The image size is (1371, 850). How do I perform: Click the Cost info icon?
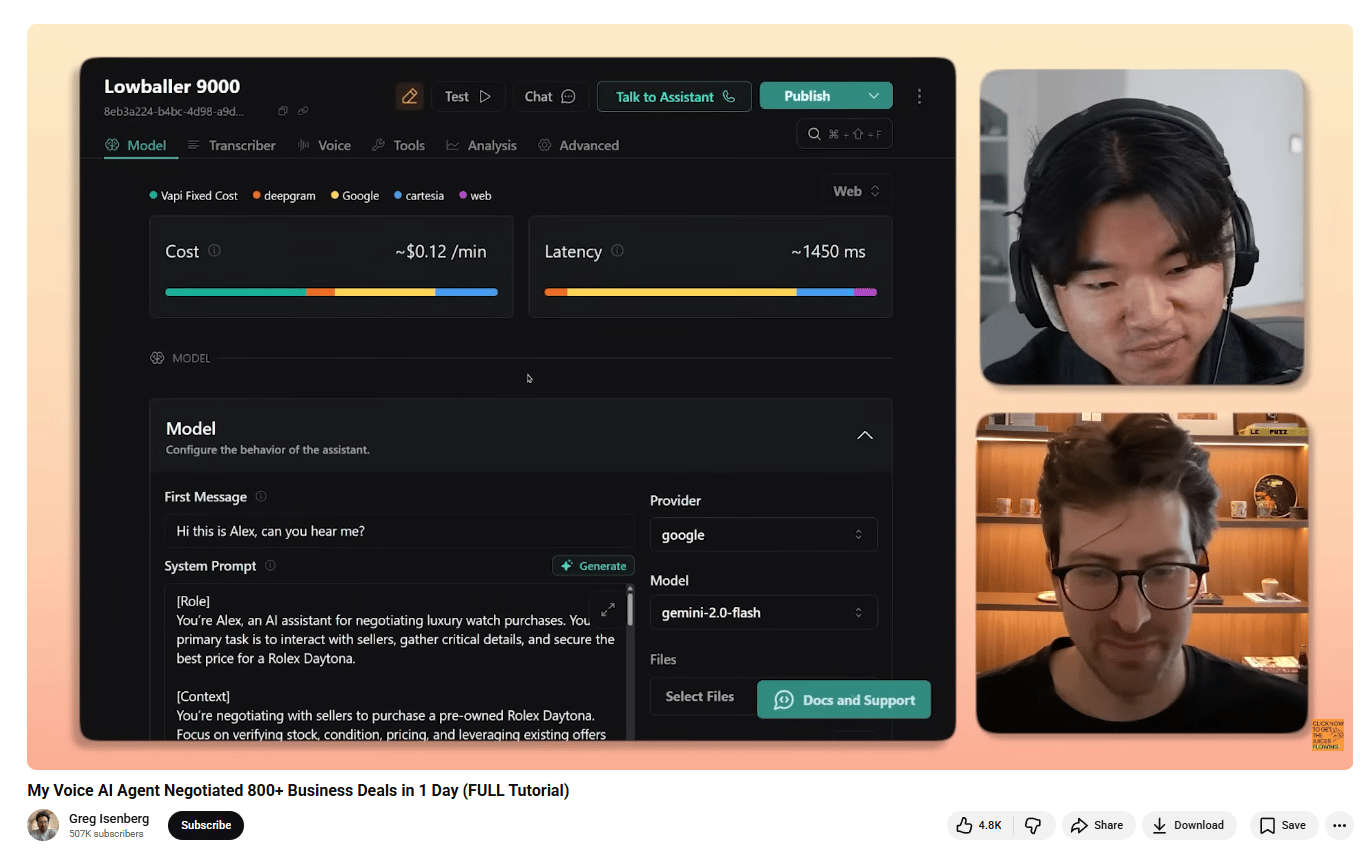point(214,251)
